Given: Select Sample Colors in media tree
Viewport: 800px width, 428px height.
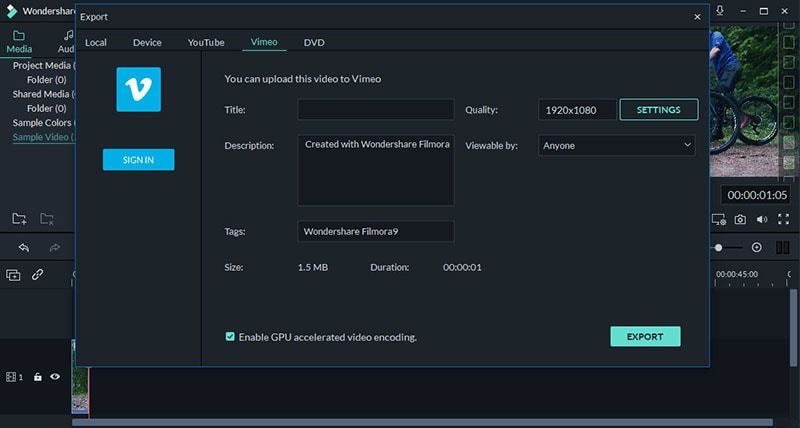Looking at the screenshot, I should (x=44, y=122).
